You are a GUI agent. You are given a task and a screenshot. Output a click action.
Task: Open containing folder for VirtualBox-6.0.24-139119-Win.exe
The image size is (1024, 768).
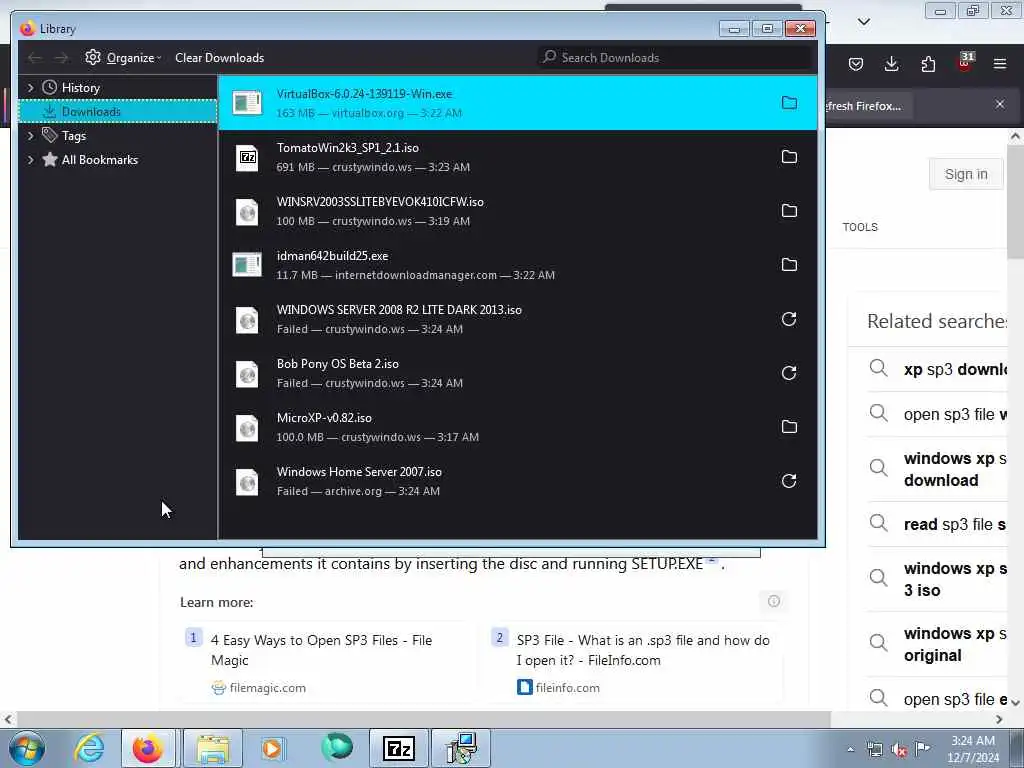[789, 103]
